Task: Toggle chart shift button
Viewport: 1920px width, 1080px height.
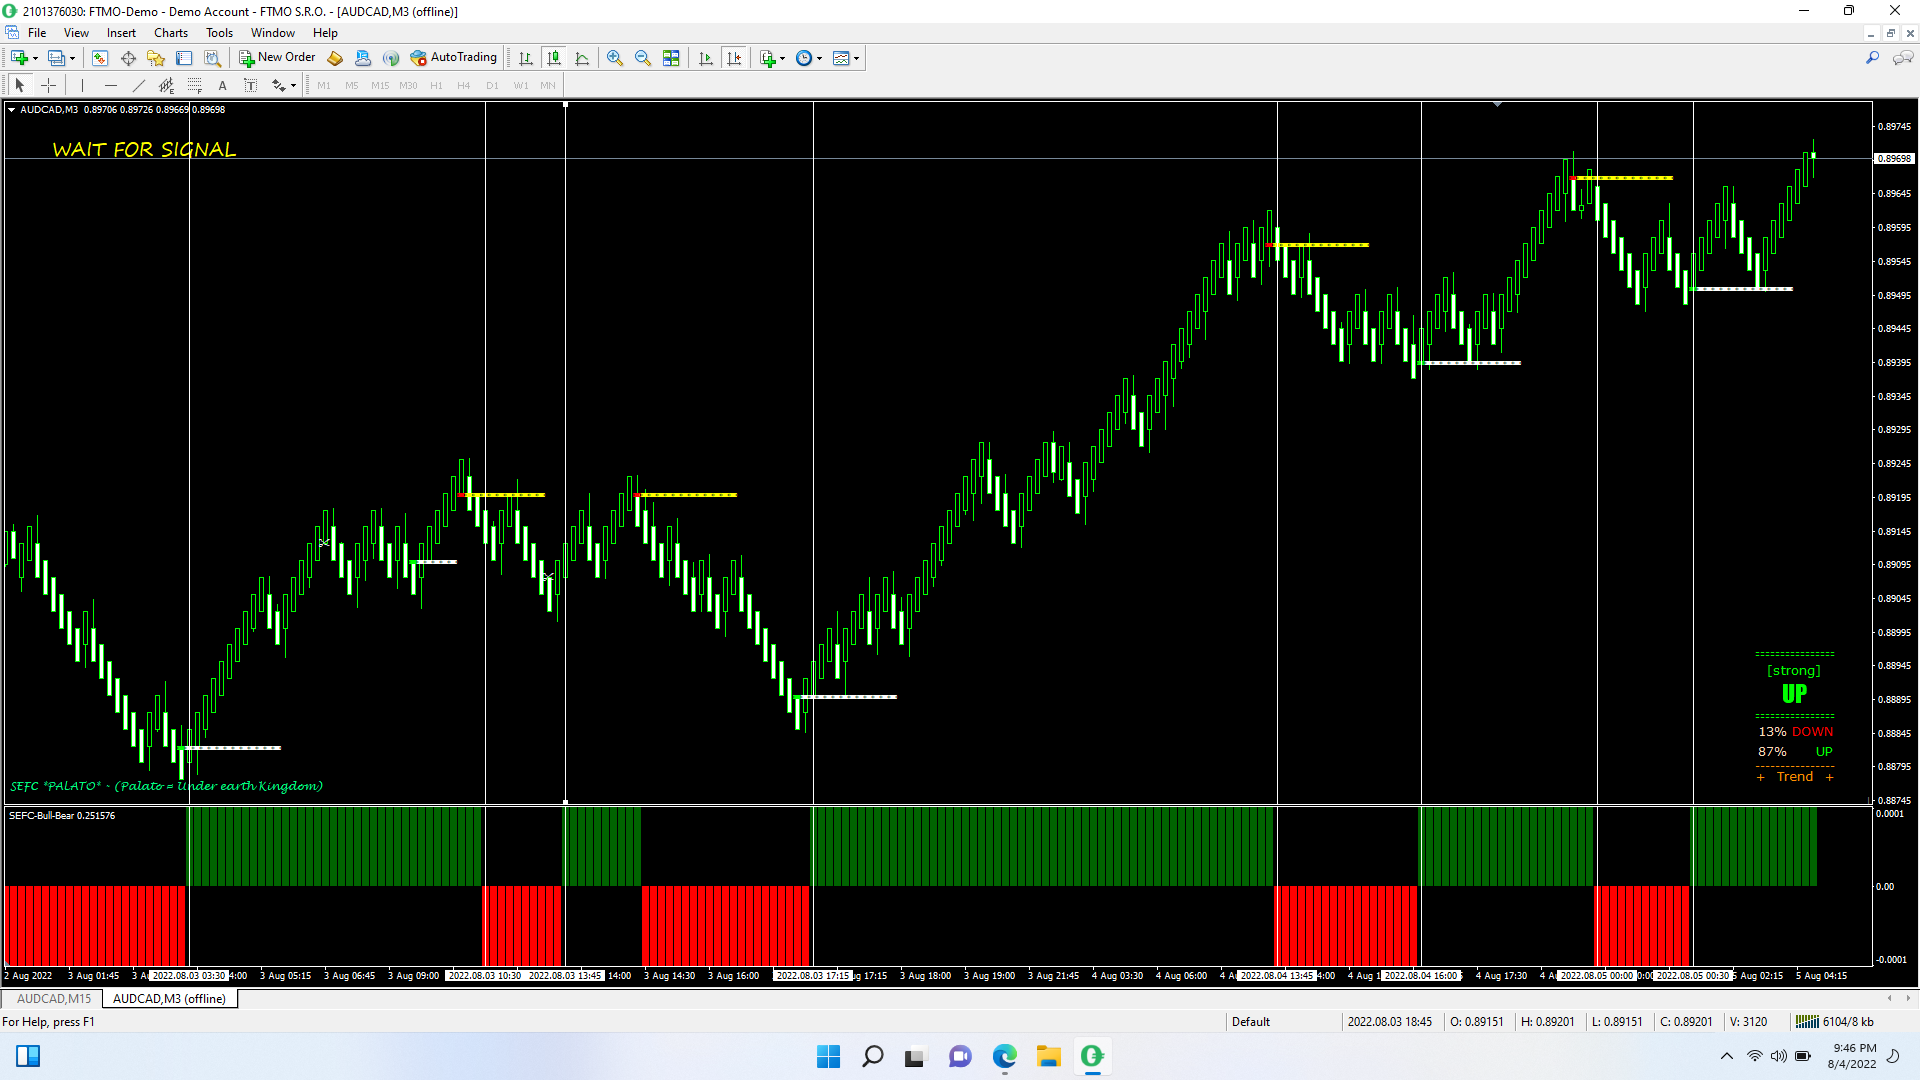Action: point(734,58)
